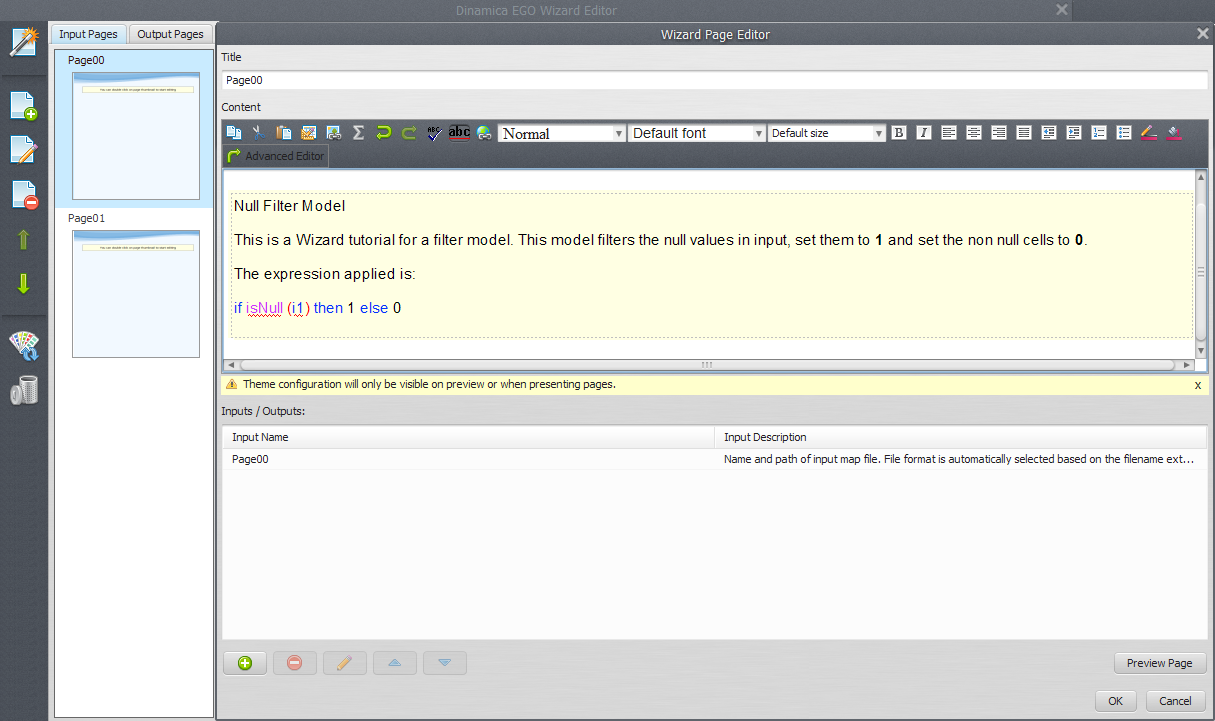Switch to the Output Pages tab
Screen dimensions: 1215x721
click(x=170, y=34)
